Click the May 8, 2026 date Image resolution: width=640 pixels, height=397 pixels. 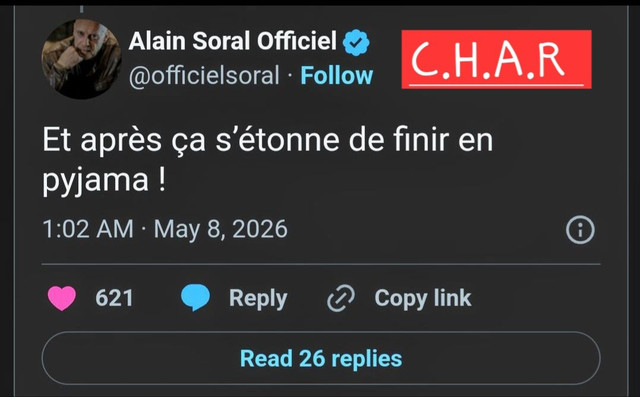click(220, 229)
